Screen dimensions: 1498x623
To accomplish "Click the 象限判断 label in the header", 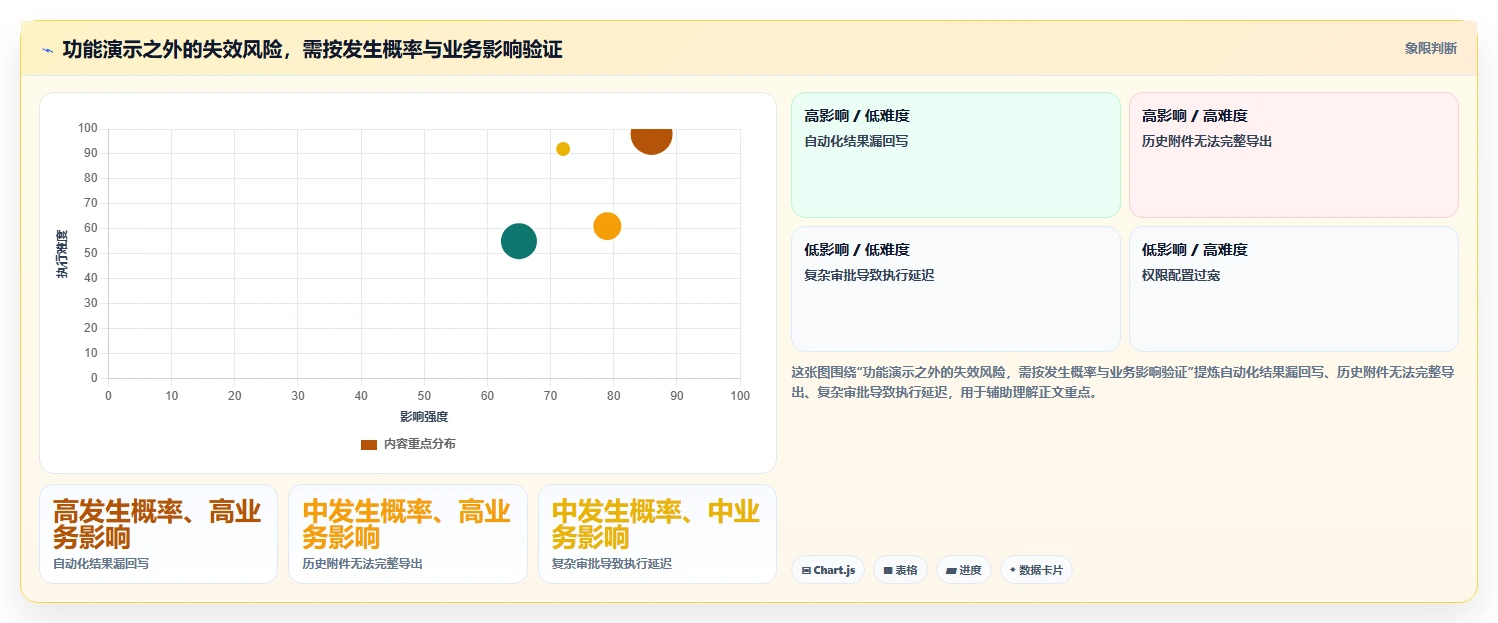I will 1430,48.
